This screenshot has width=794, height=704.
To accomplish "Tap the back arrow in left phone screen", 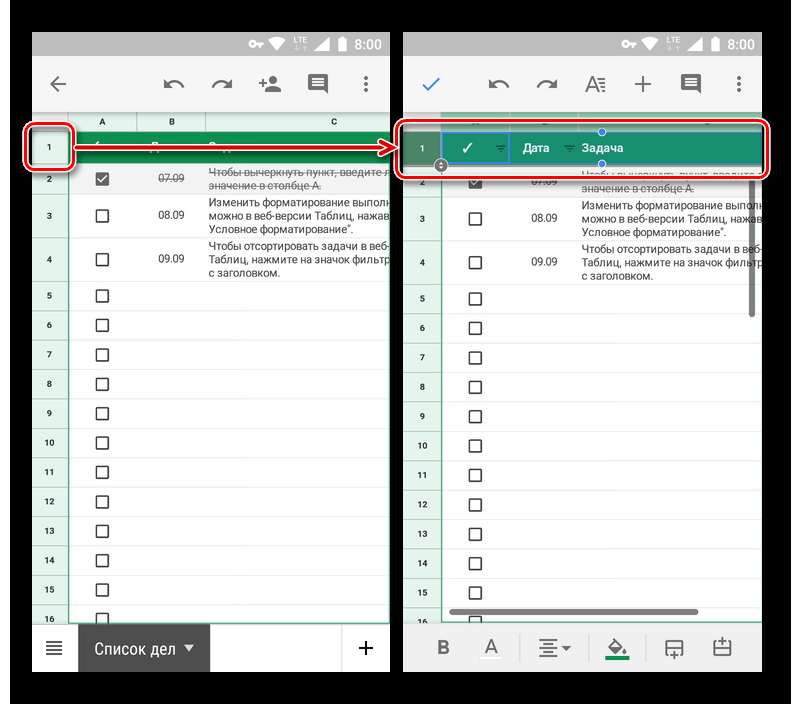I will pos(58,84).
